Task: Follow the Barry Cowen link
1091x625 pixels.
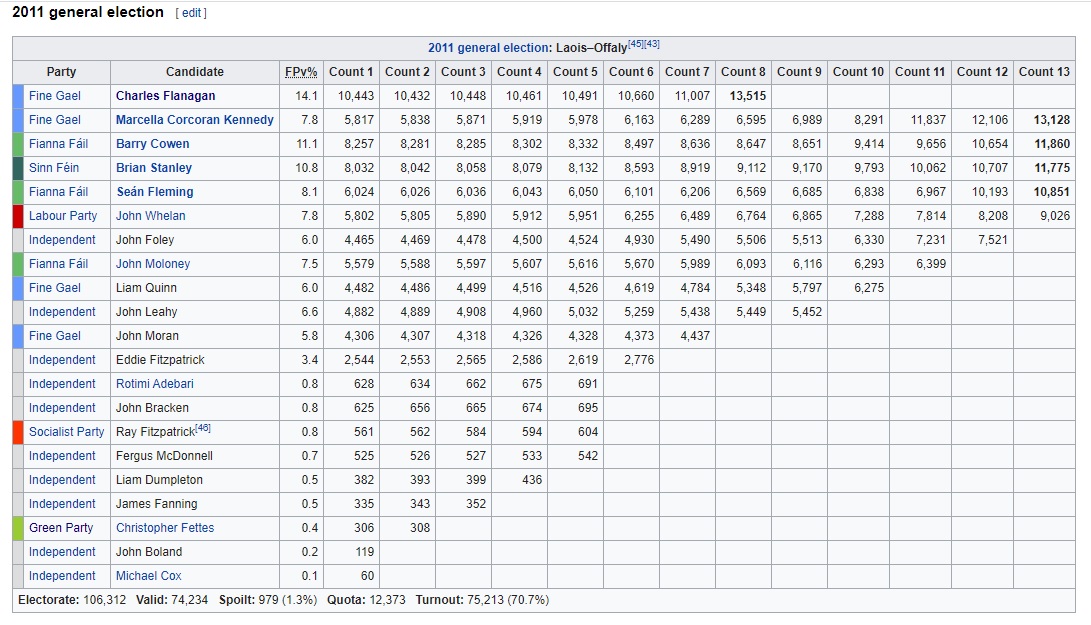Action: coord(152,144)
